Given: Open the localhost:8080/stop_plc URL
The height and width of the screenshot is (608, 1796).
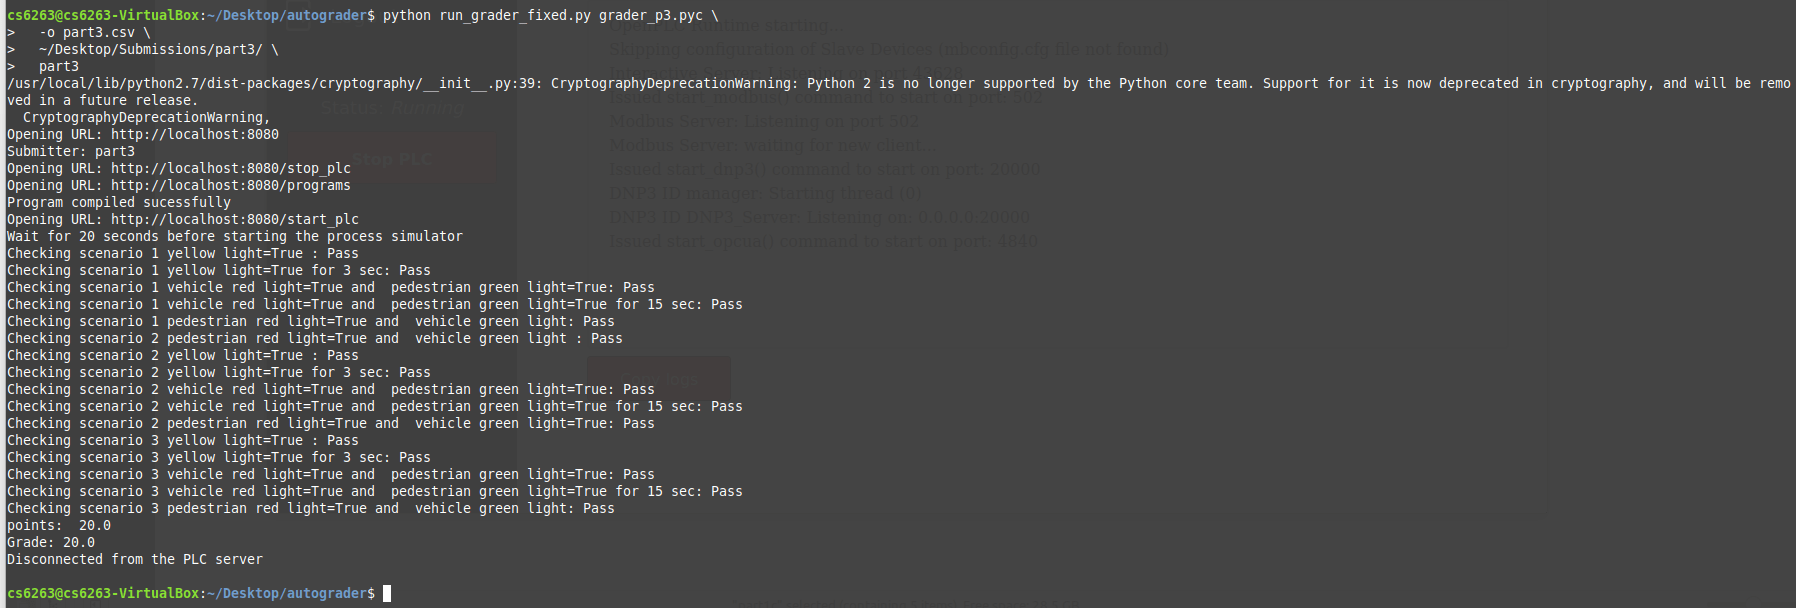Looking at the screenshot, I should [x=231, y=168].
